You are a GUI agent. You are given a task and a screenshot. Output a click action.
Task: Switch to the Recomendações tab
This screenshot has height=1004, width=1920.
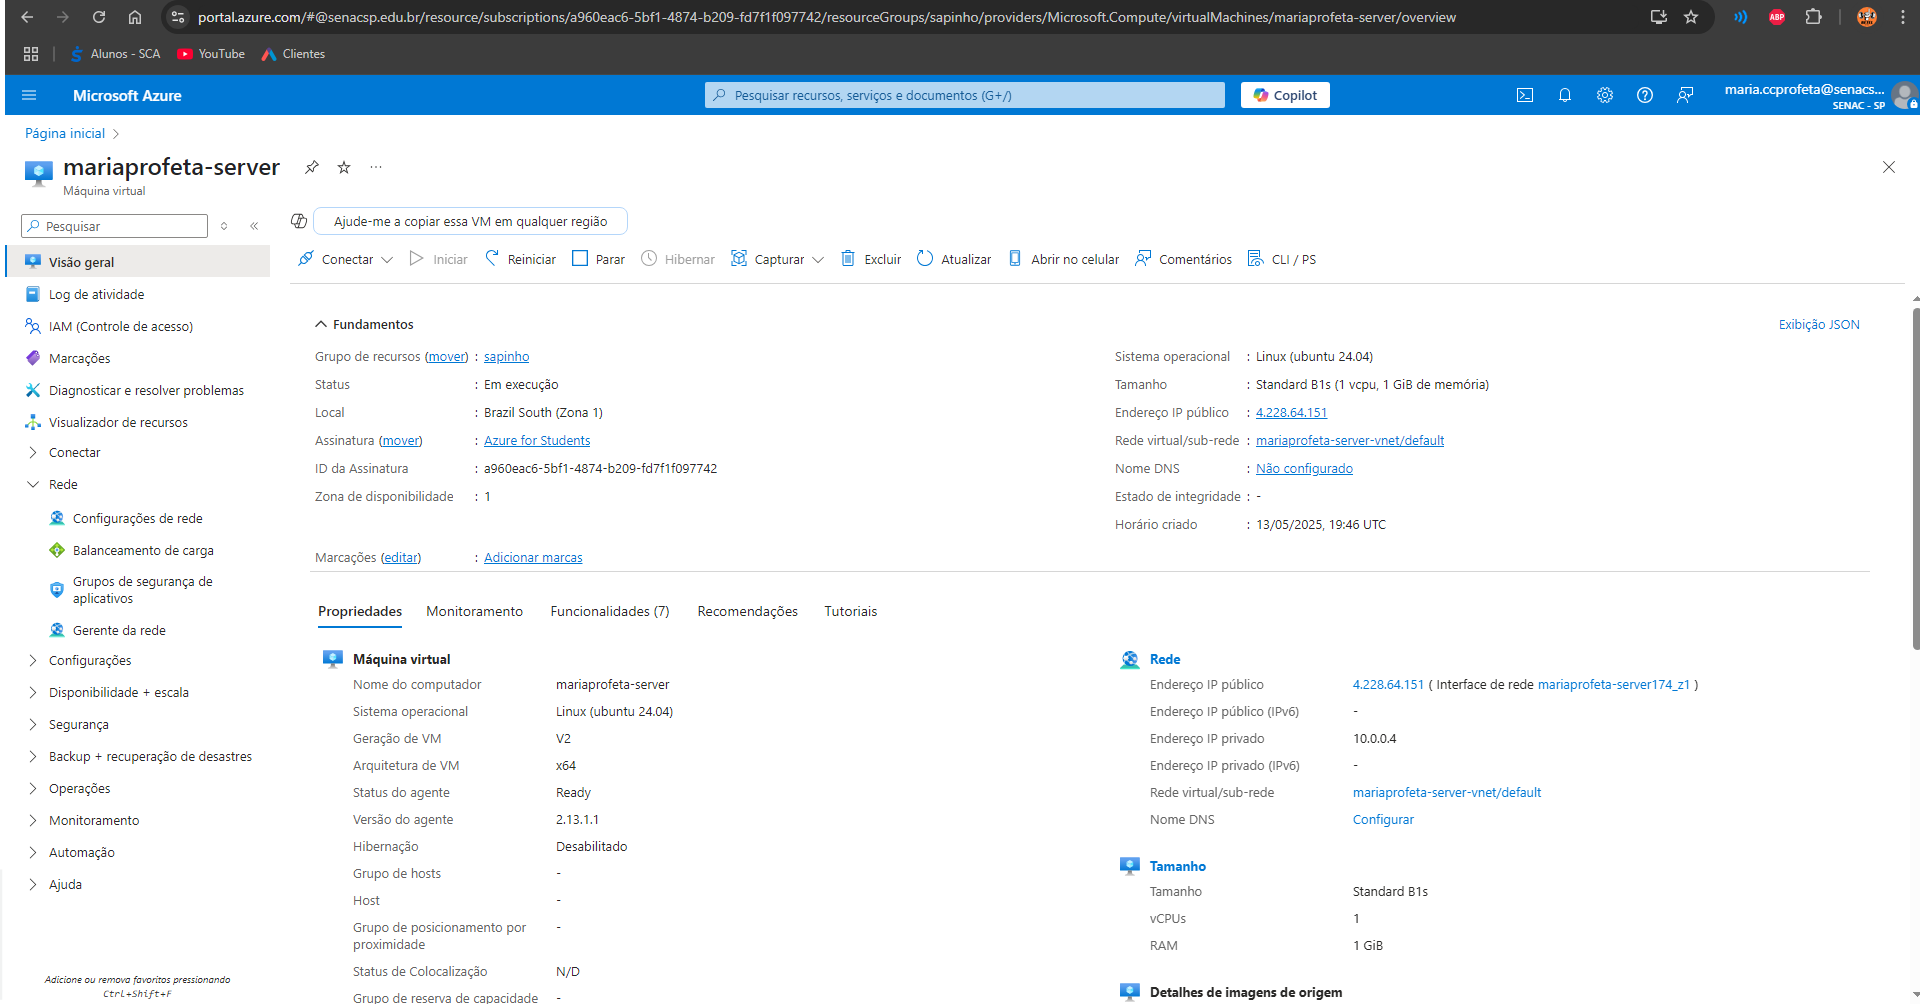click(x=748, y=611)
